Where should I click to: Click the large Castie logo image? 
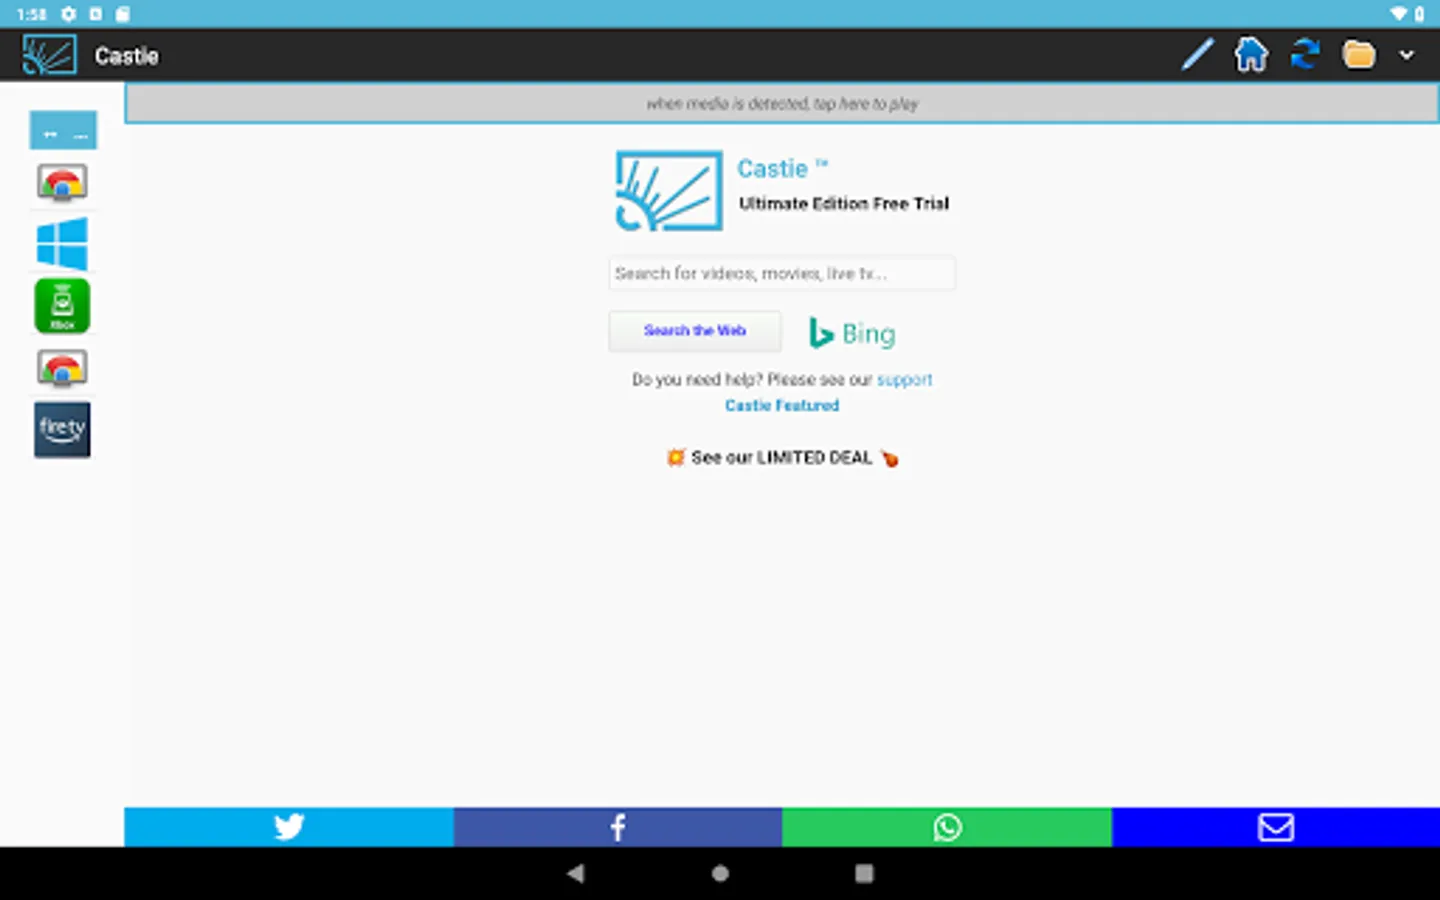(x=669, y=191)
